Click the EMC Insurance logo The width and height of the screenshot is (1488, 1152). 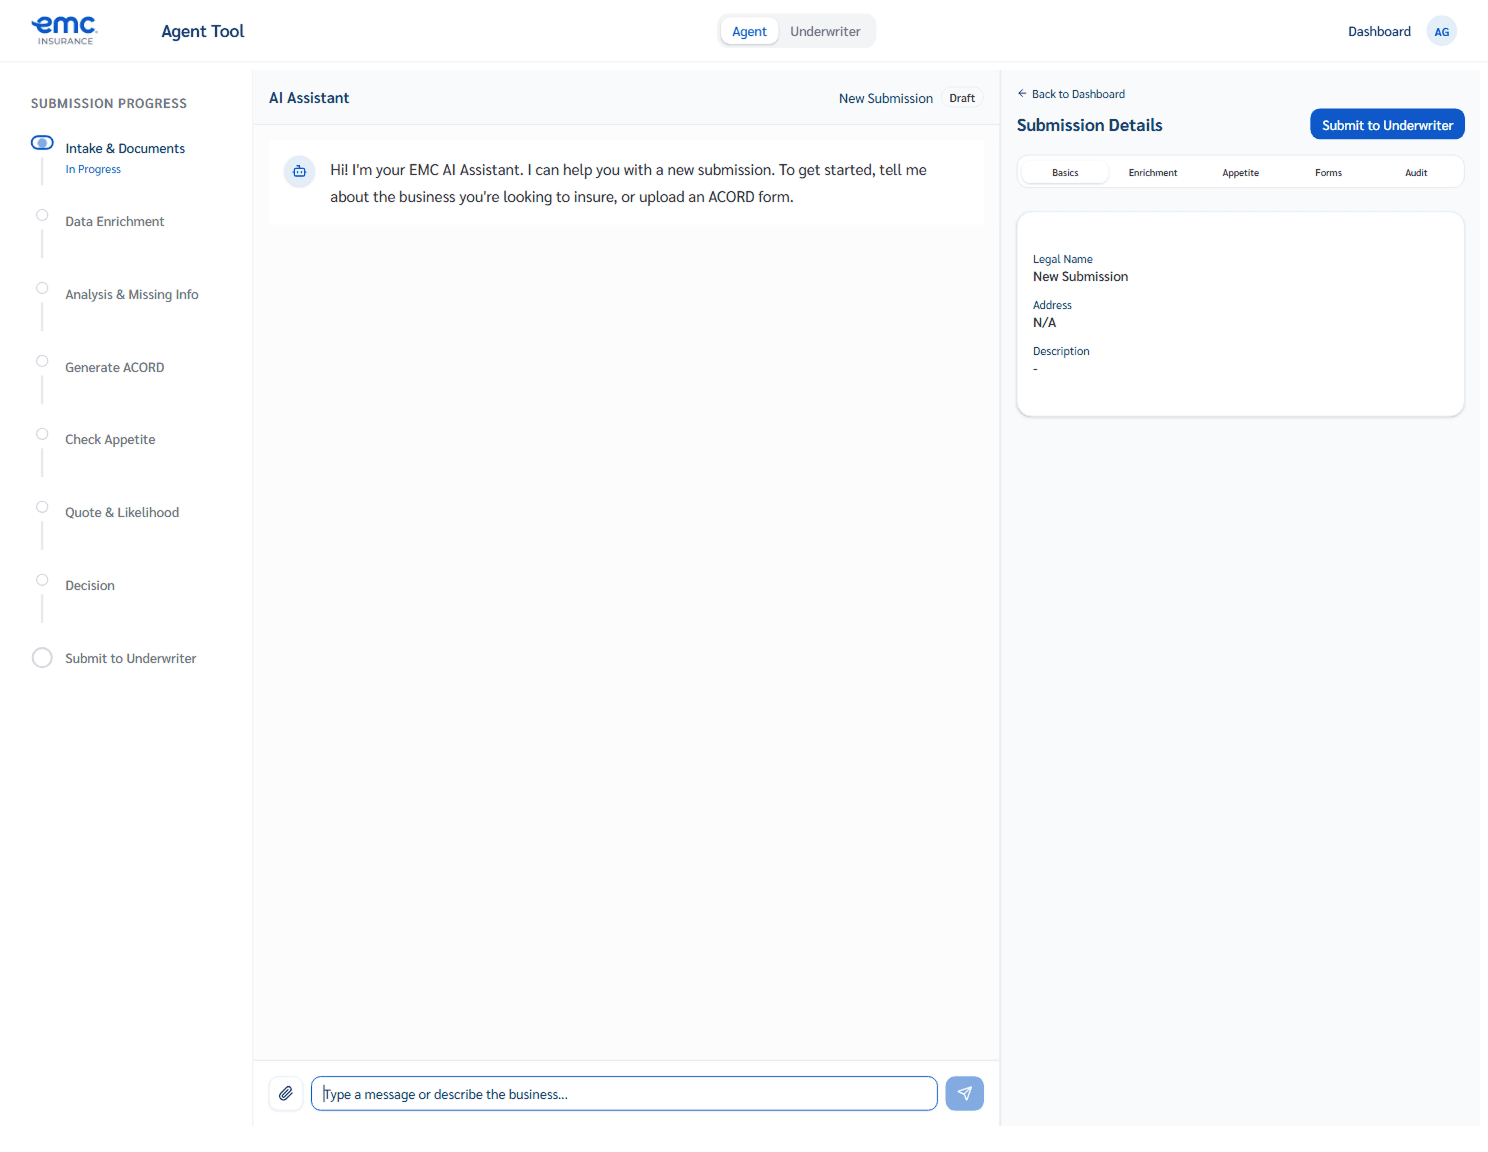(x=64, y=30)
